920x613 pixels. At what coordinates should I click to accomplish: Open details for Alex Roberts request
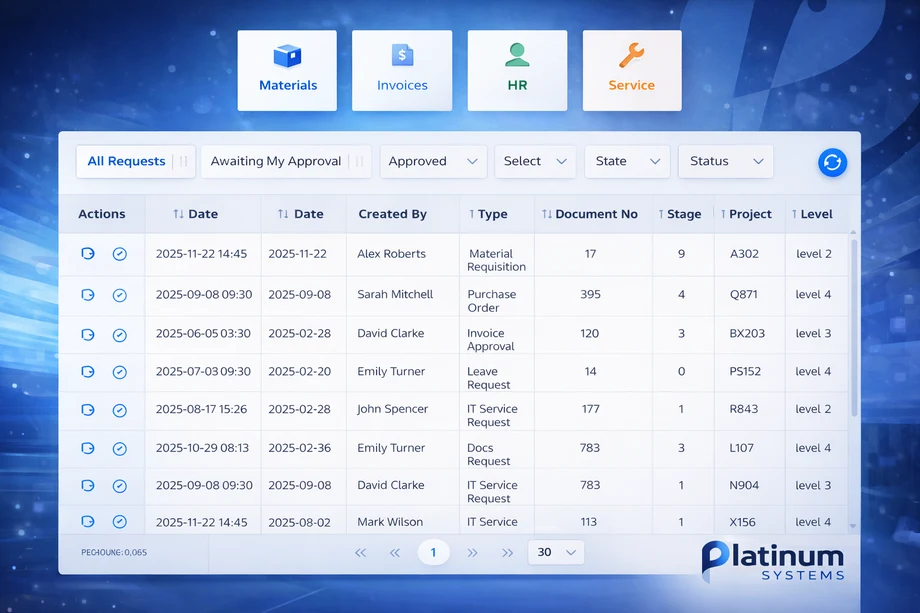pyautogui.click(x=87, y=253)
